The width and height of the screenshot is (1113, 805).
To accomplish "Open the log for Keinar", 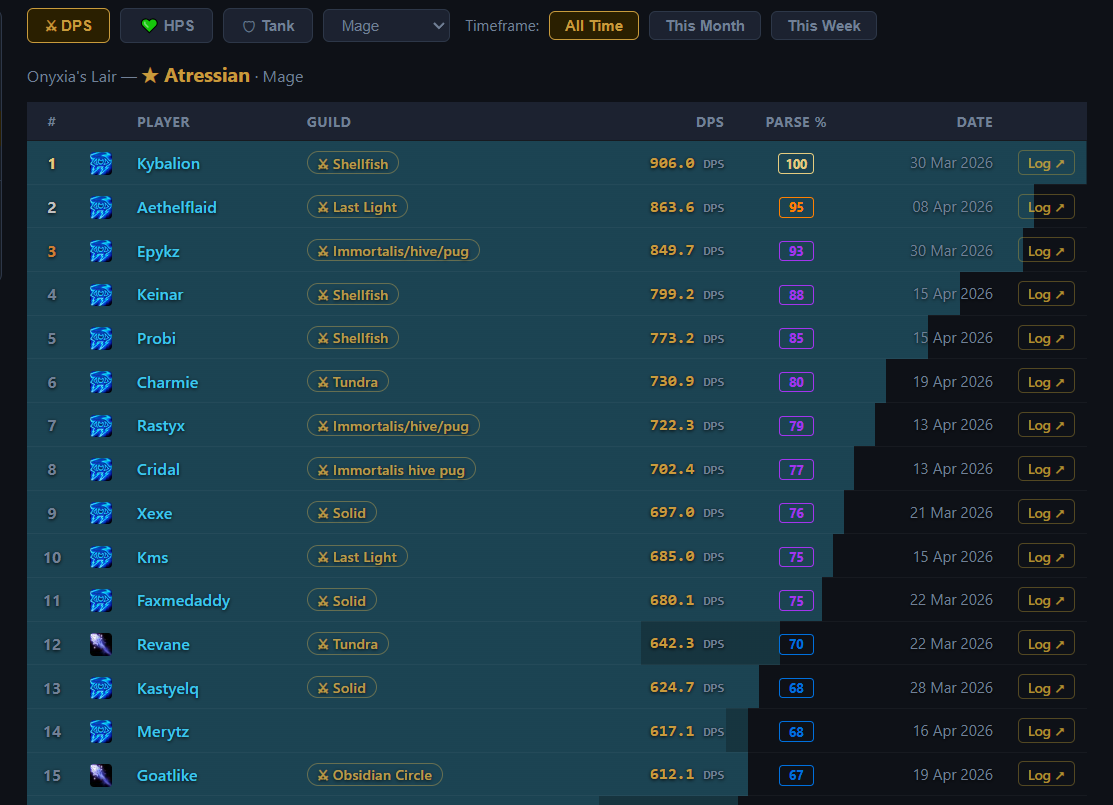I will click(x=1046, y=295).
